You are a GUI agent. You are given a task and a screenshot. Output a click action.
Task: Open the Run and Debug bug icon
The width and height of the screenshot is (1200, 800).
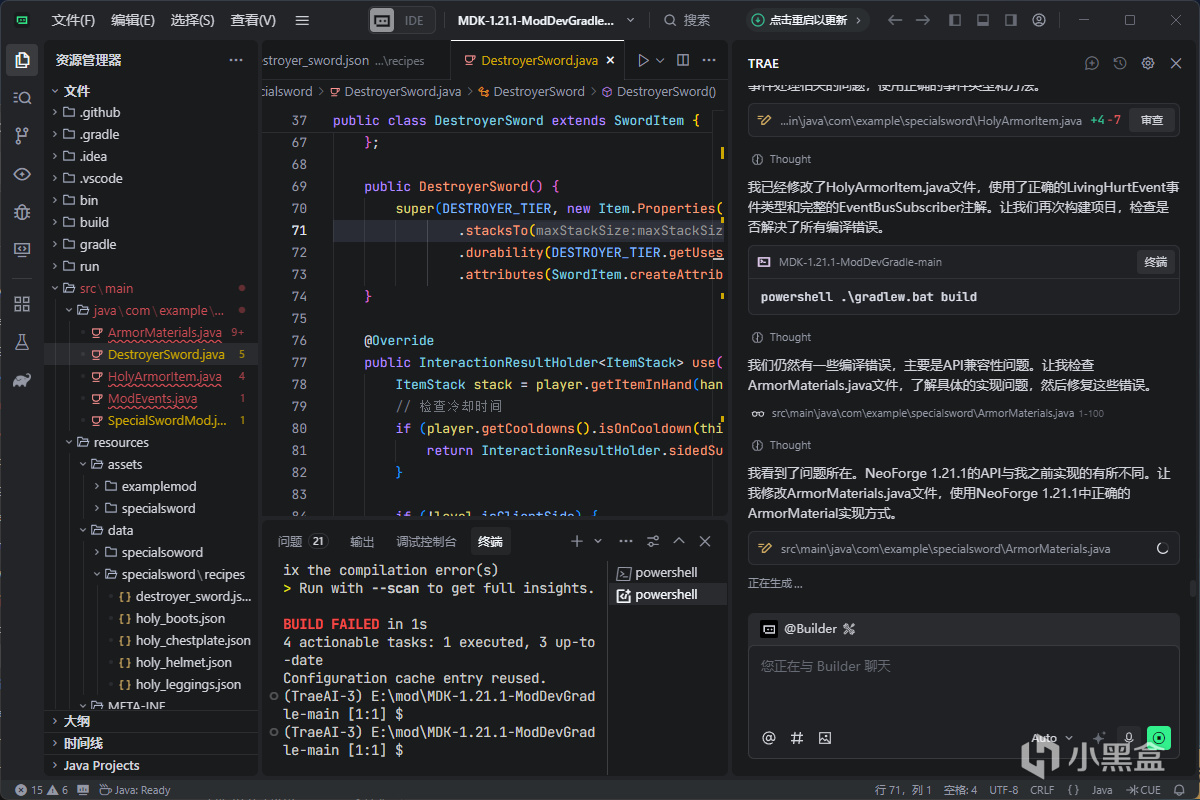(x=22, y=211)
